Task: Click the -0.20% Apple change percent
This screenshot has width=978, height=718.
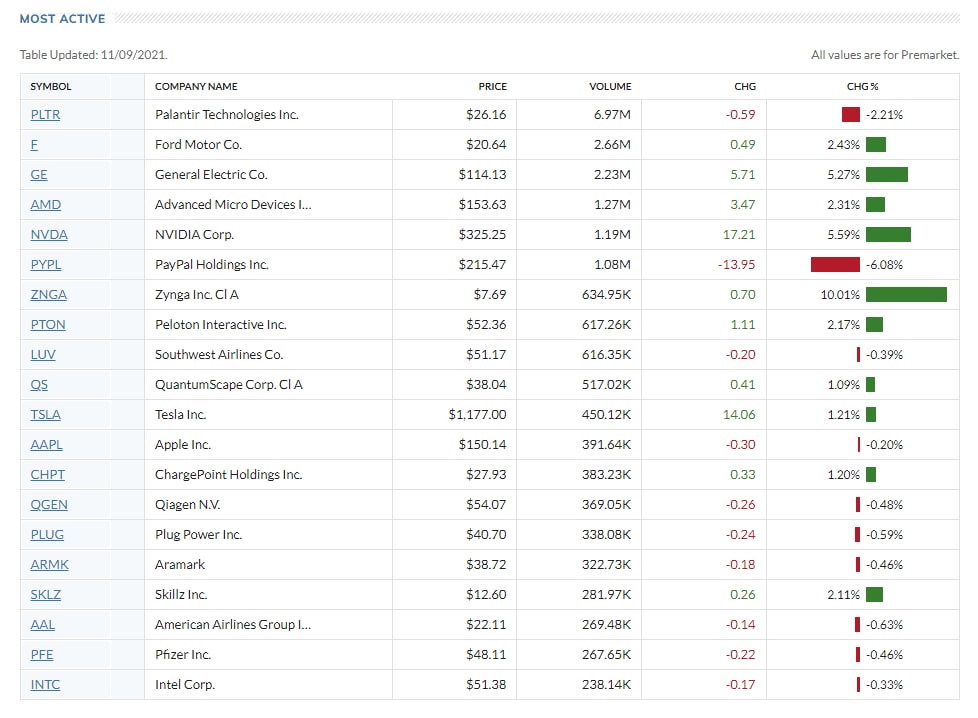Action: (884, 444)
